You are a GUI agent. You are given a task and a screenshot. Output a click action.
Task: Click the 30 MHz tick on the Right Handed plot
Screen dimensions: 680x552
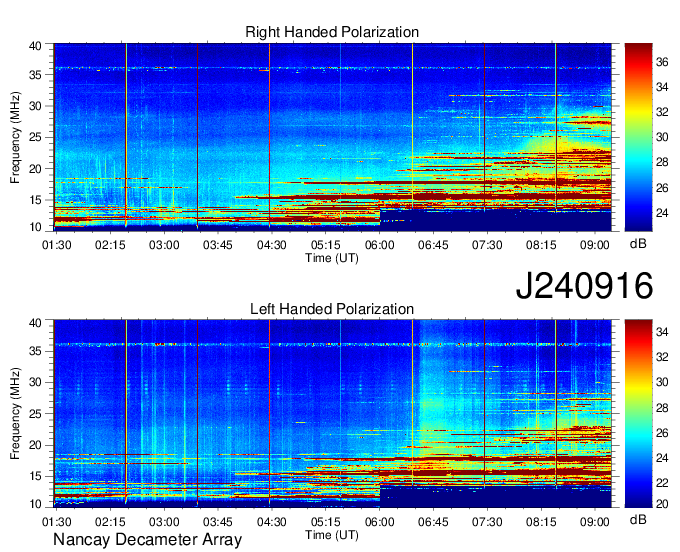pyautogui.click(x=35, y=106)
